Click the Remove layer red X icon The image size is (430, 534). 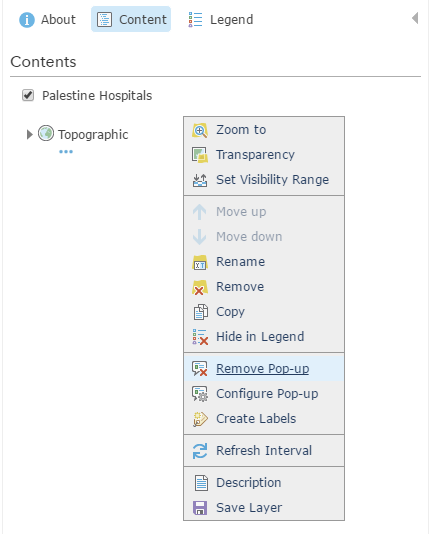(x=200, y=287)
